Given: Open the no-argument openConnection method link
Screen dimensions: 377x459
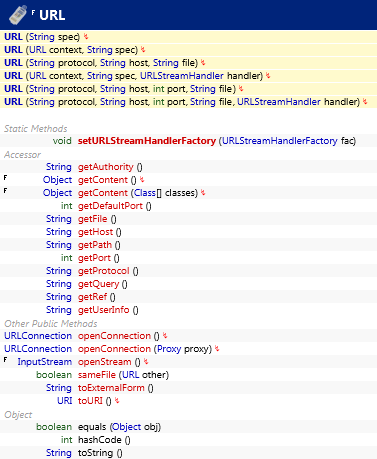Looking at the screenshot, I should (x=114, y=336).
